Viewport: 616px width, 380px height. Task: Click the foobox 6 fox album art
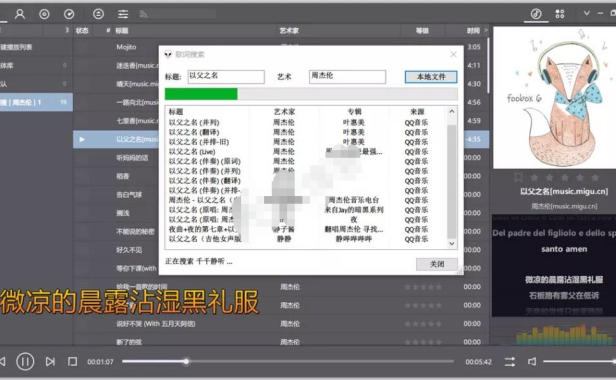click(x=554, y=97)
